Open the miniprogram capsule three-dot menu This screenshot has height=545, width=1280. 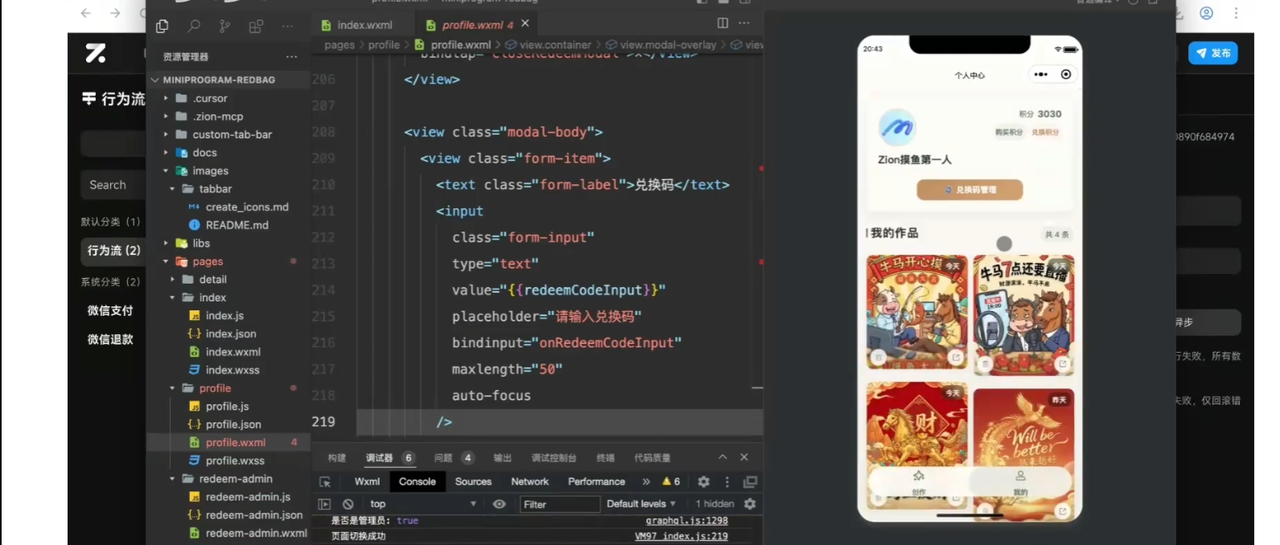point(1041,75)
